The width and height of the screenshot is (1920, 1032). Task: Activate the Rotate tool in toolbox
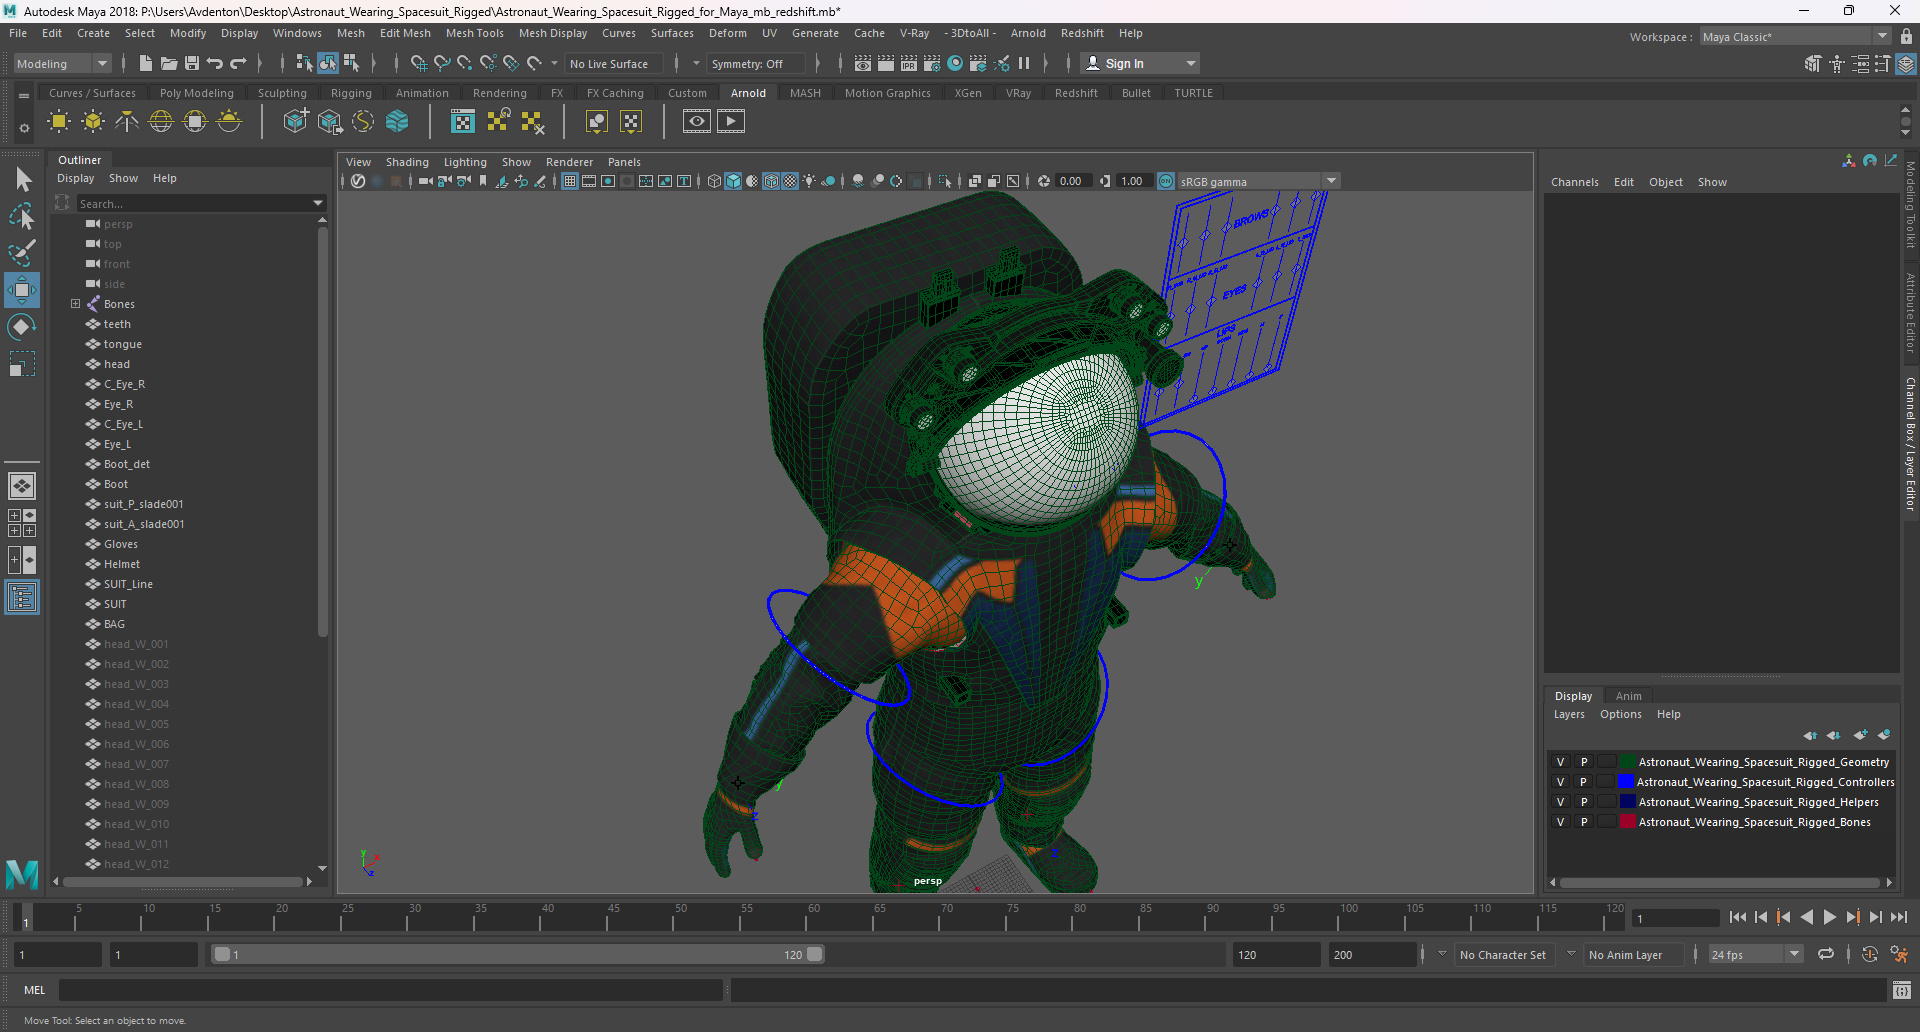[22, 327]
